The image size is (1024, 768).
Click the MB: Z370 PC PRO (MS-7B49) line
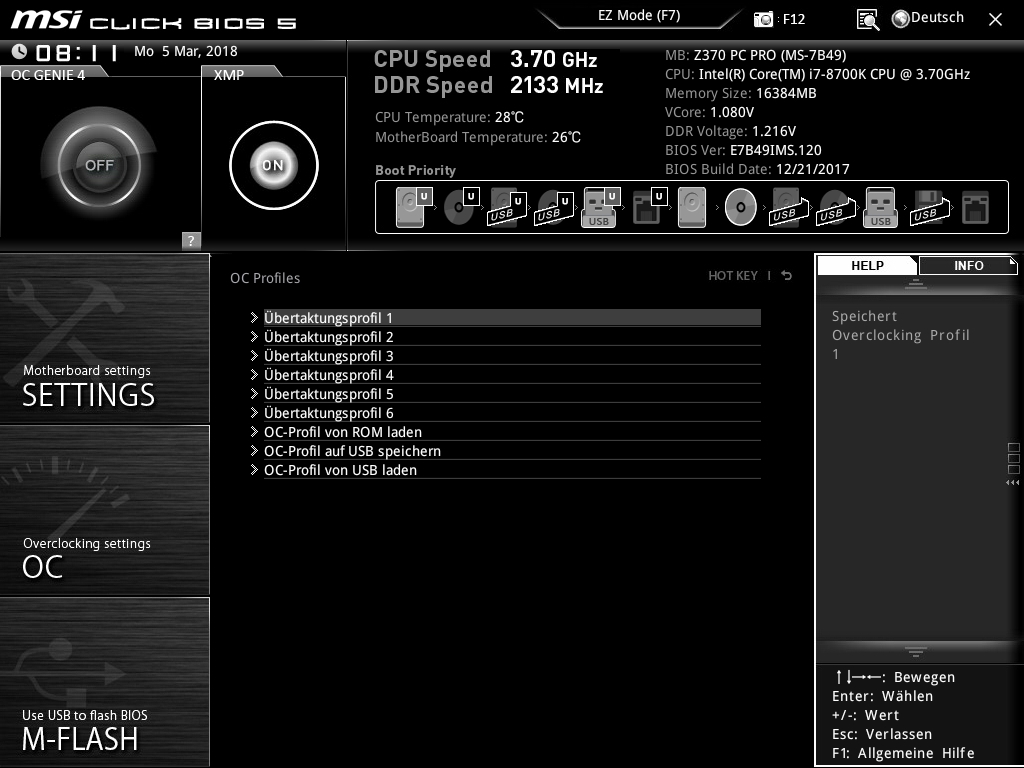[x=756, y=56]
